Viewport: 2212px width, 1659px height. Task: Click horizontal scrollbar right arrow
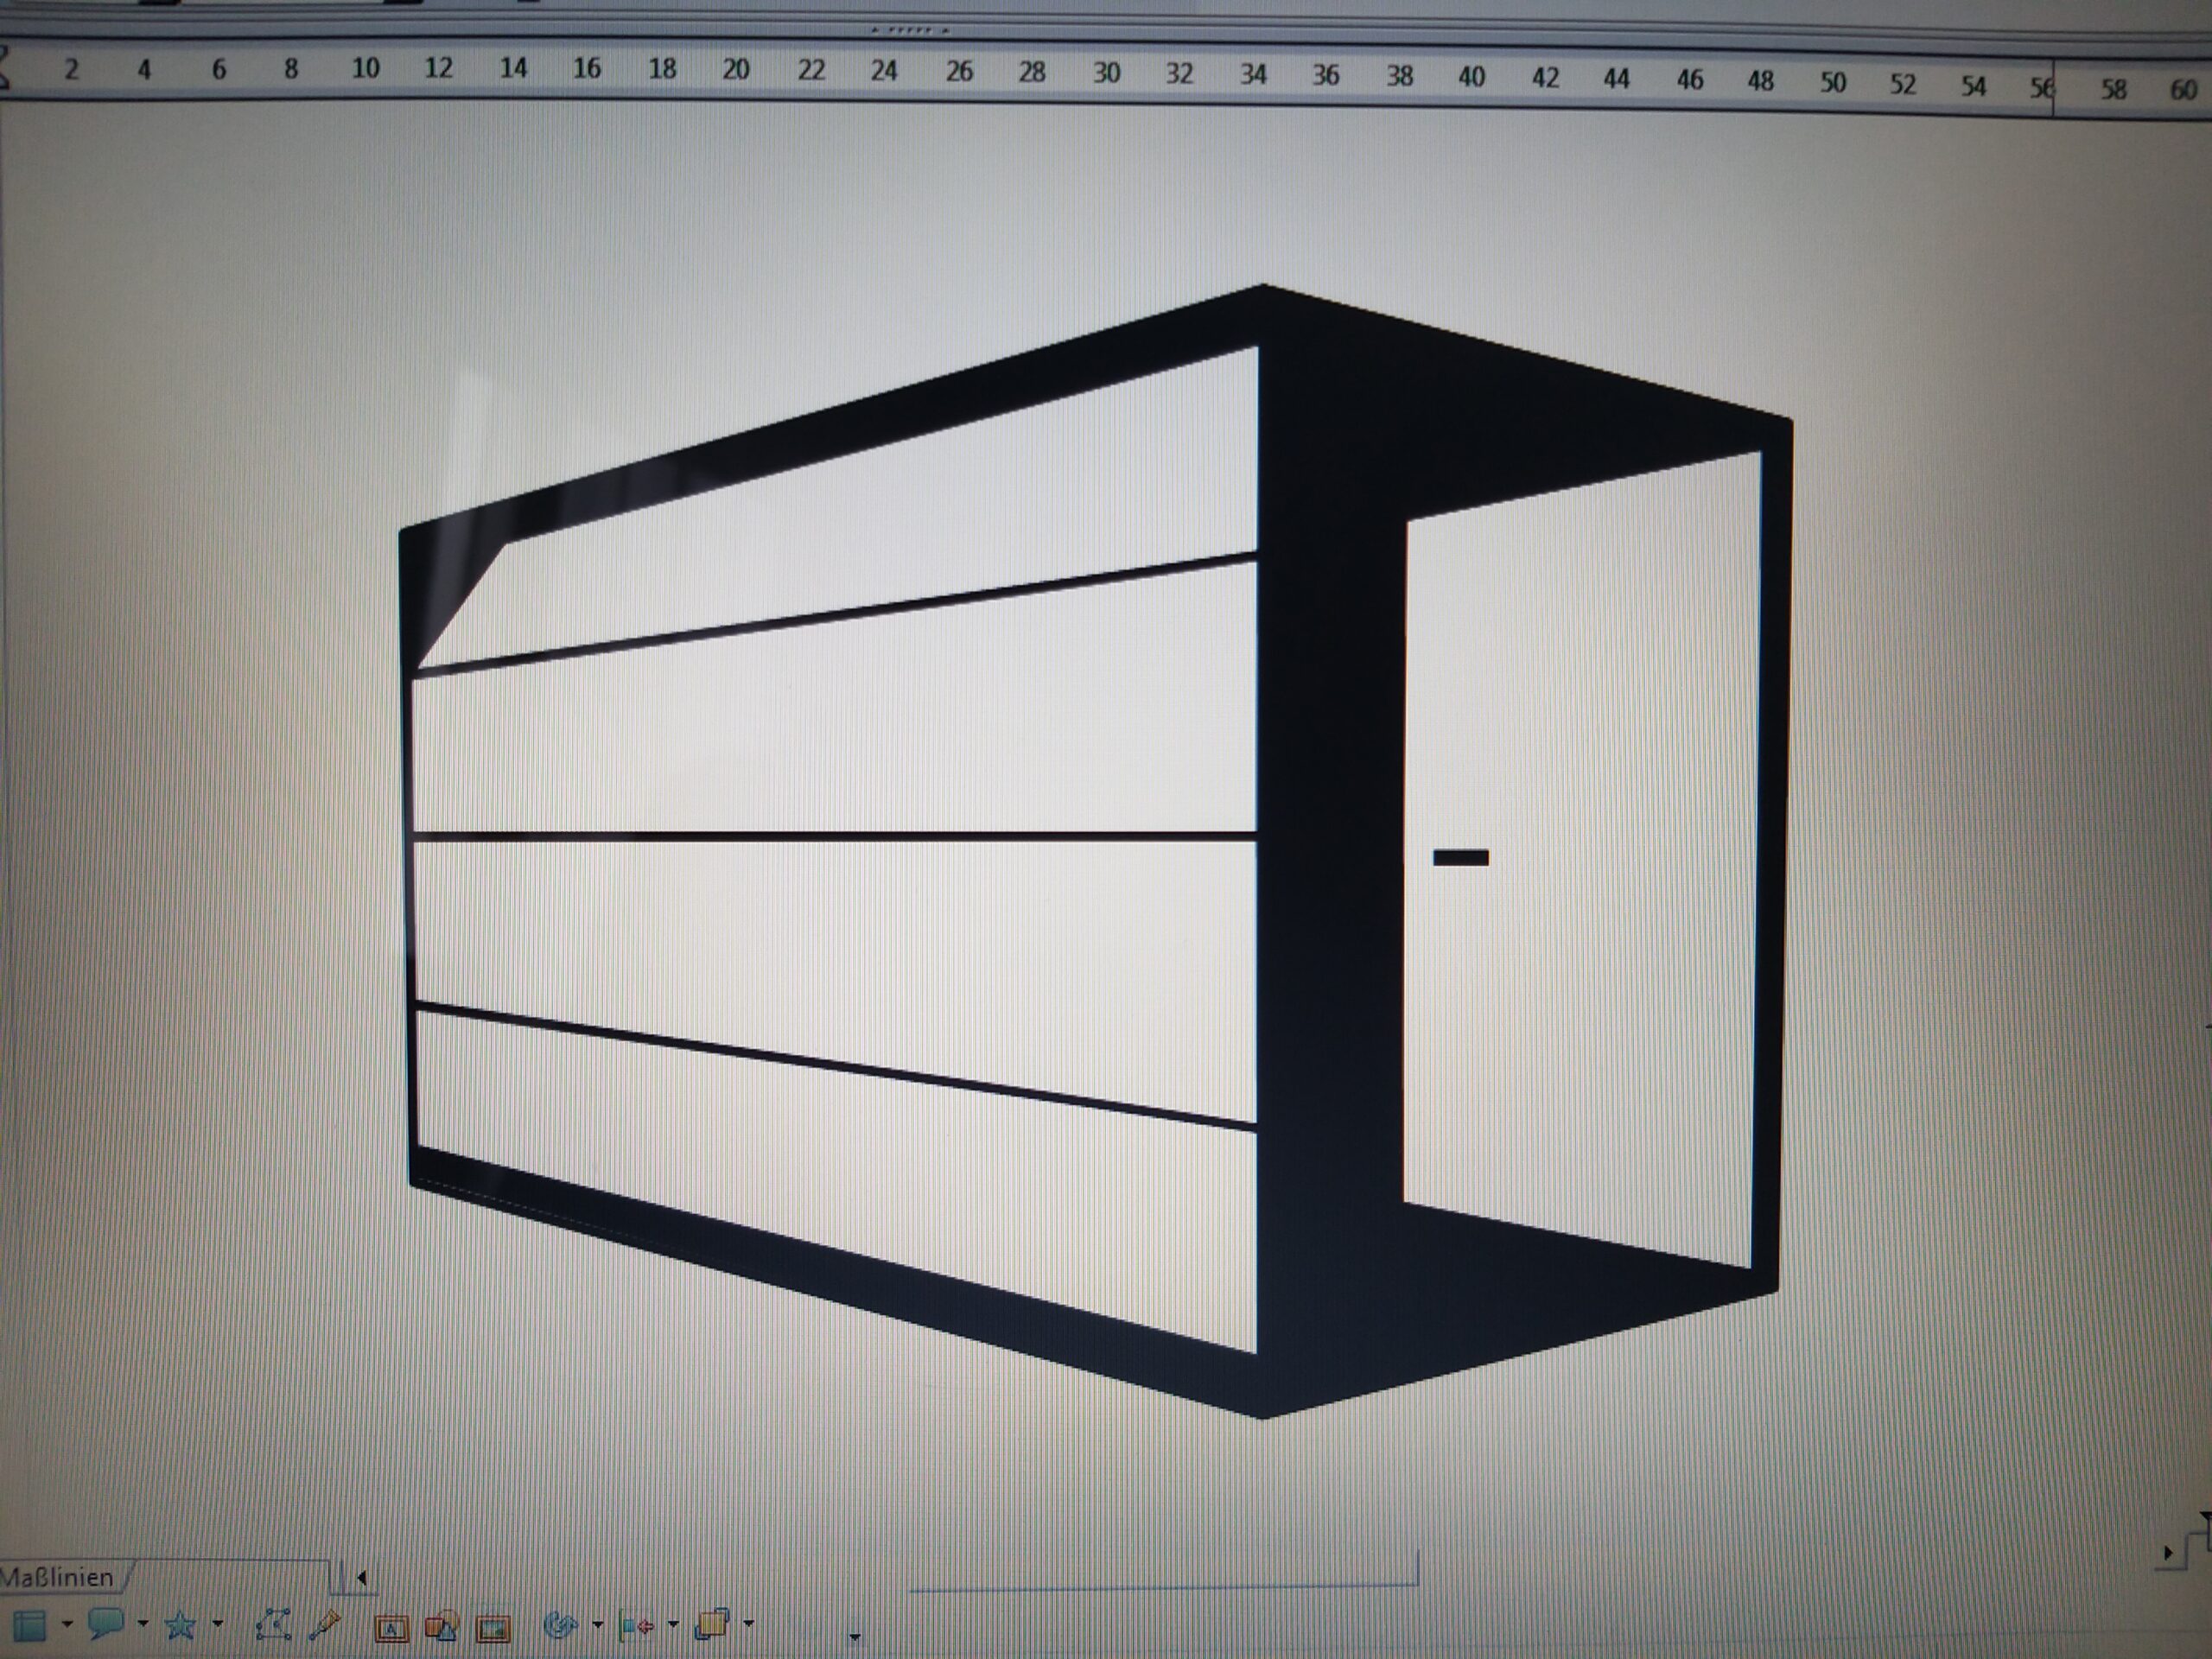2168,1553
